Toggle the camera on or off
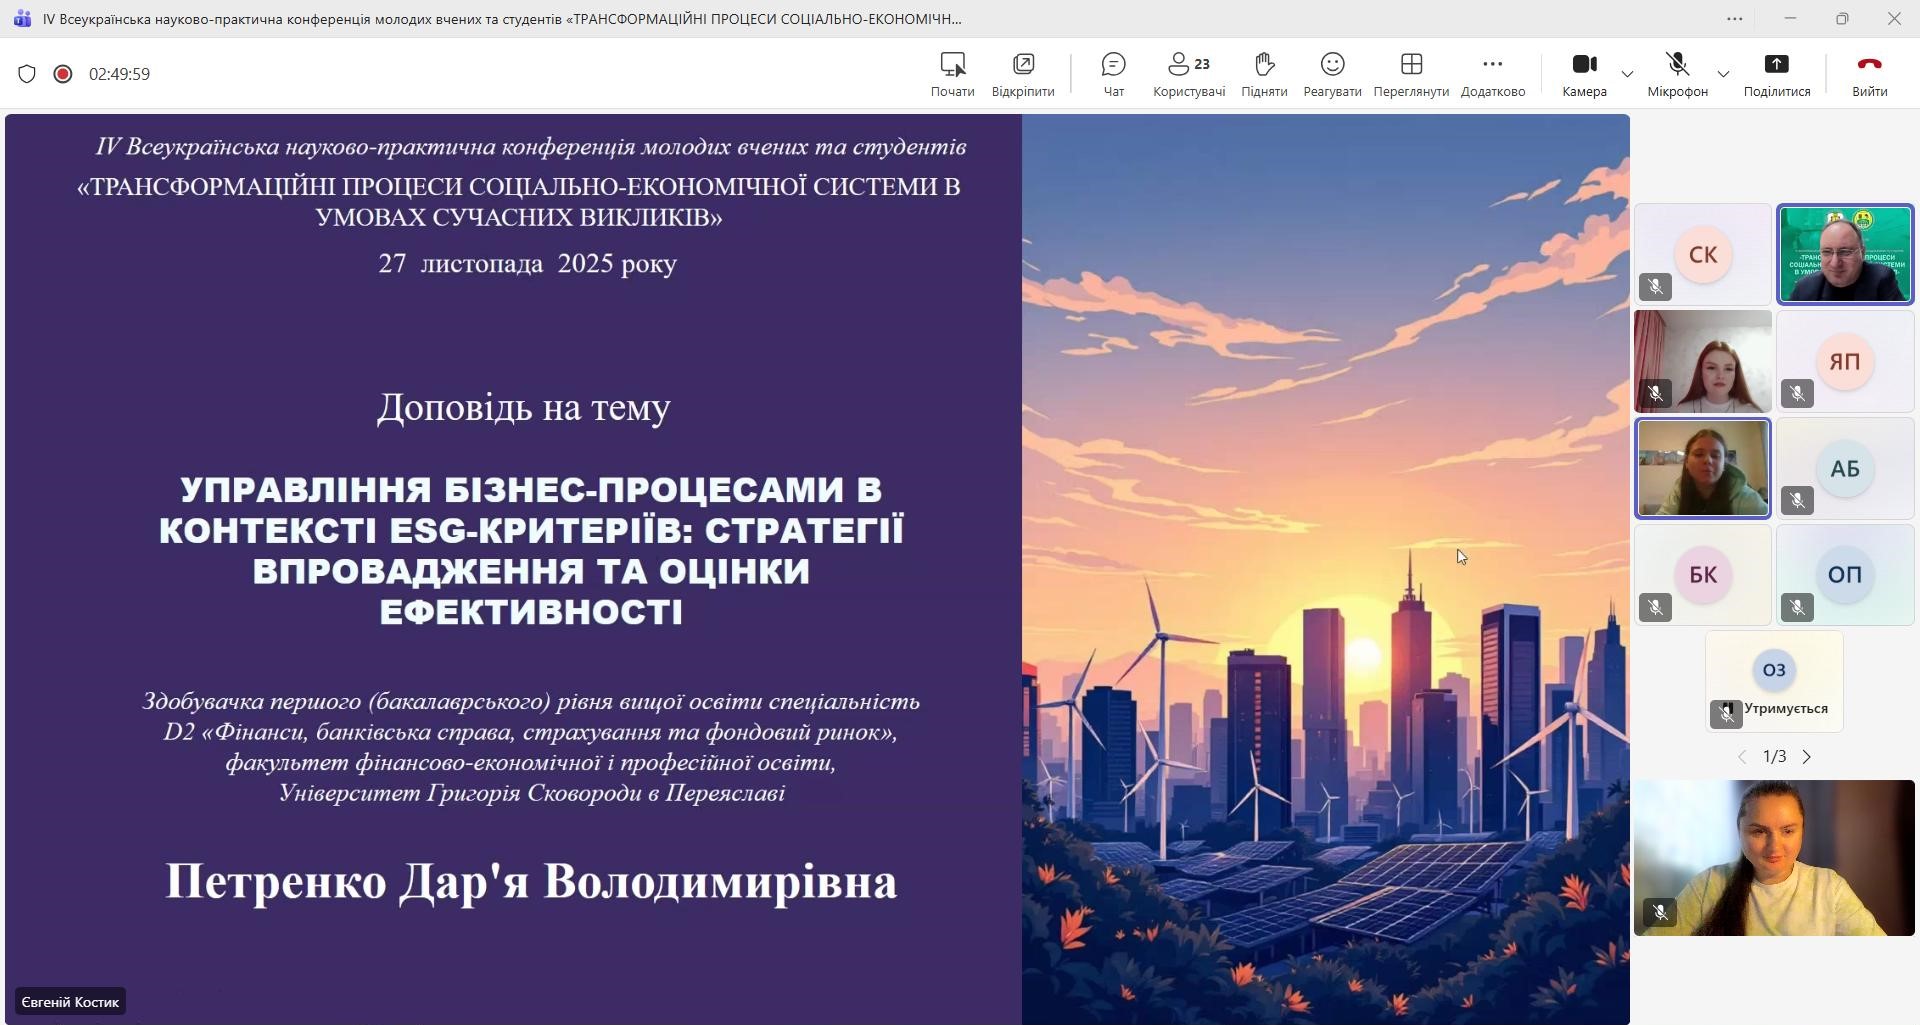1920x1025 pixels. (x=1584, y=74)
